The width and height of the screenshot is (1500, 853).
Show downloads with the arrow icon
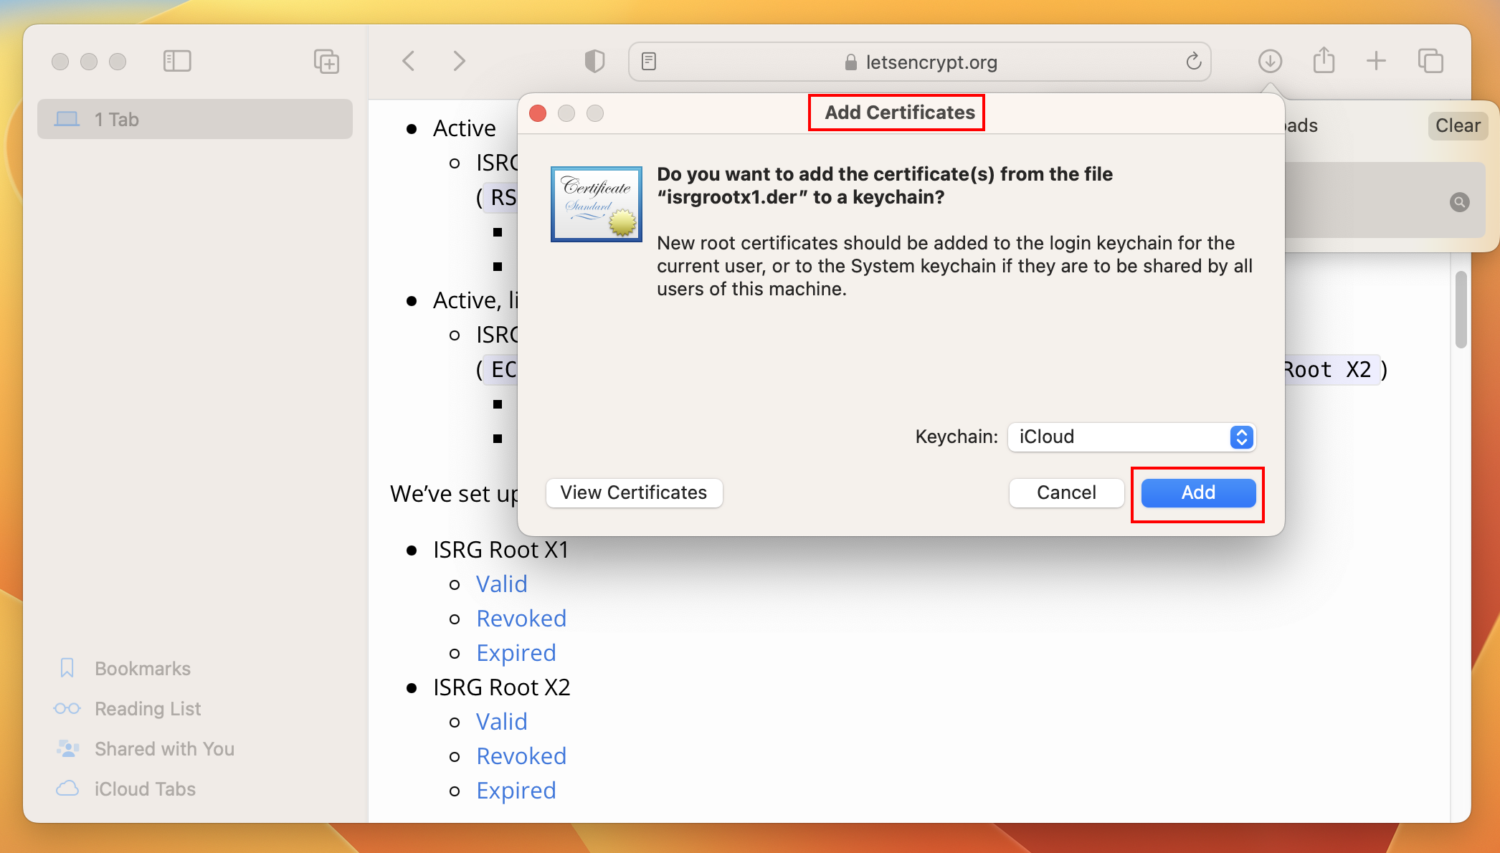pos(1270,61)
